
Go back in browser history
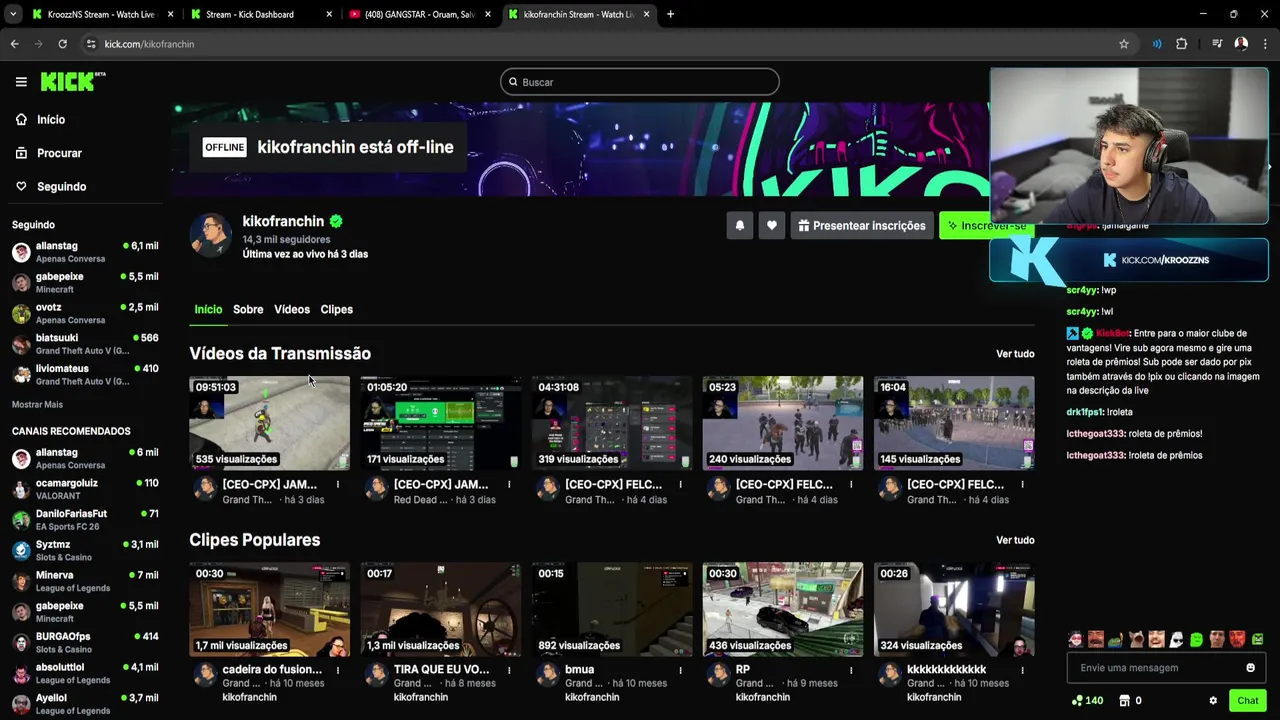14,44
